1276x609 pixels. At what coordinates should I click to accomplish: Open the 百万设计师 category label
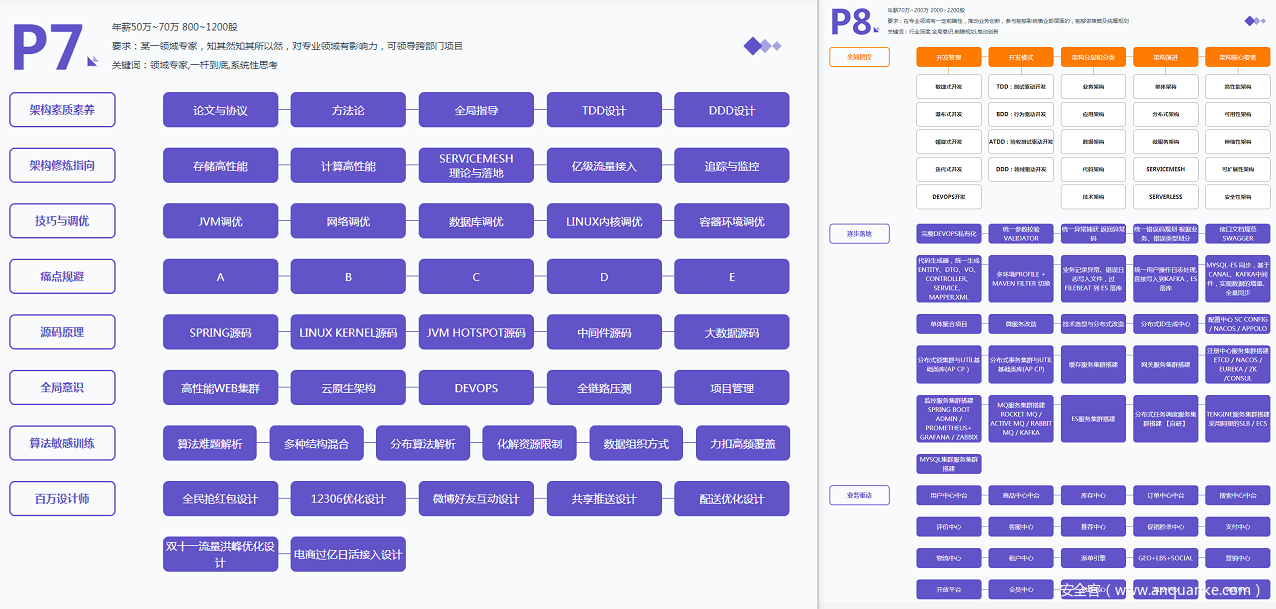[x=62, y=498]
